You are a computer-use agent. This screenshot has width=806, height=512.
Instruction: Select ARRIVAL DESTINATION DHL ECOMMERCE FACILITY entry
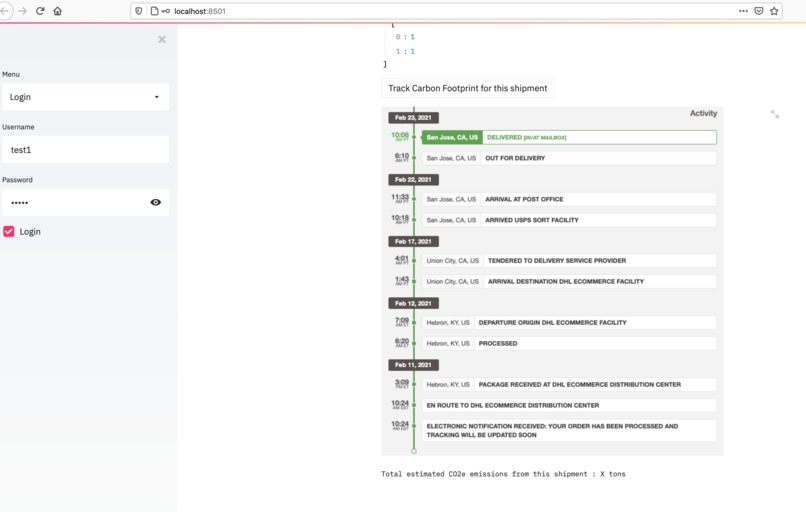(x=569, y=281)
